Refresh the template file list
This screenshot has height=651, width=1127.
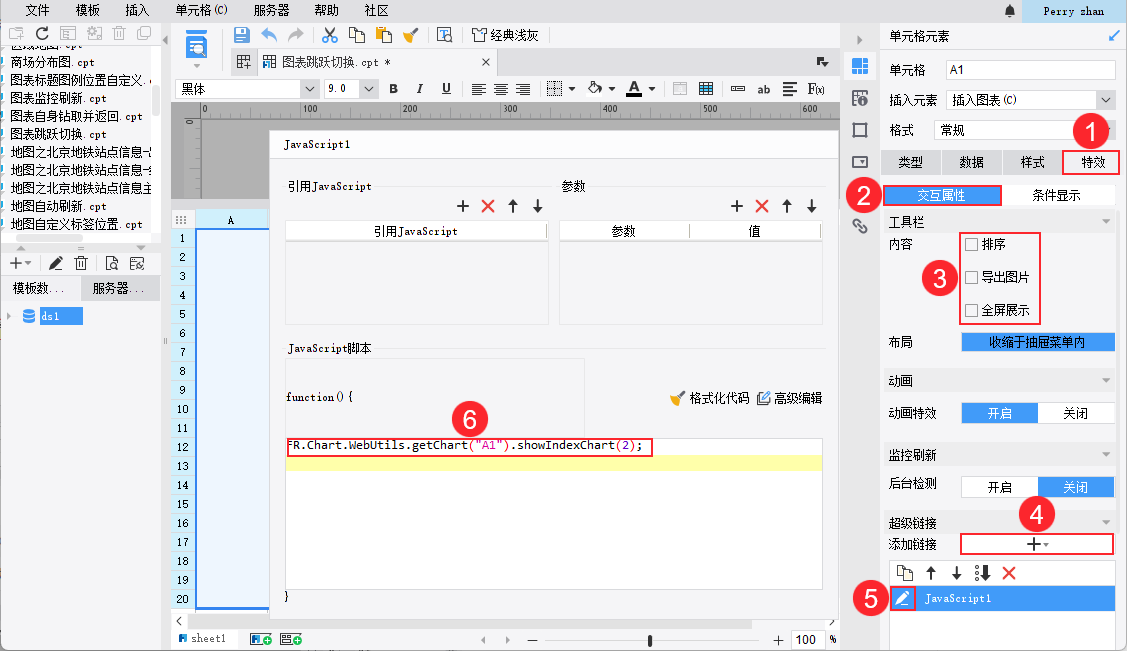pos(42,33)
